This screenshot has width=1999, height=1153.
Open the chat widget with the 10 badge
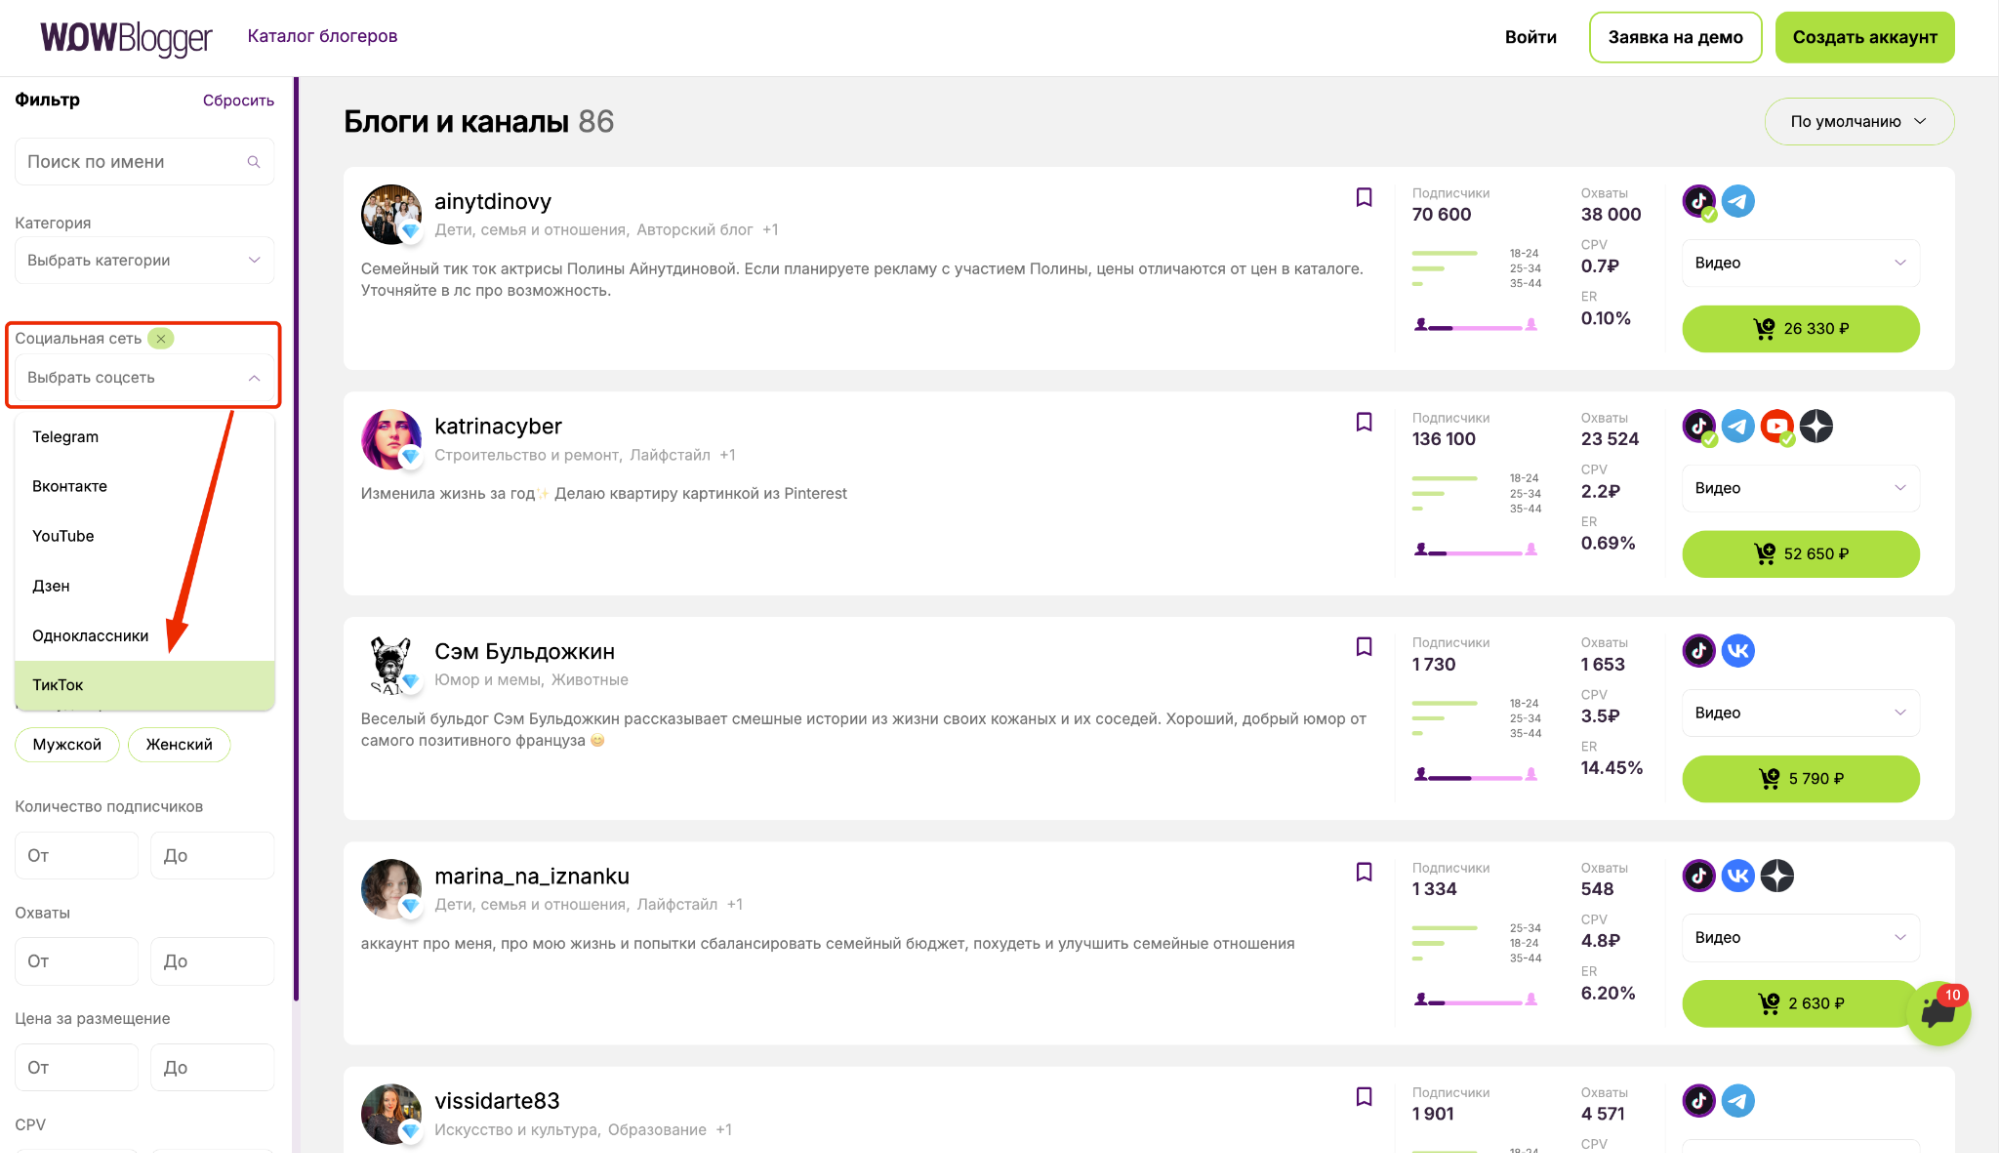(x=1937, y=1013)
